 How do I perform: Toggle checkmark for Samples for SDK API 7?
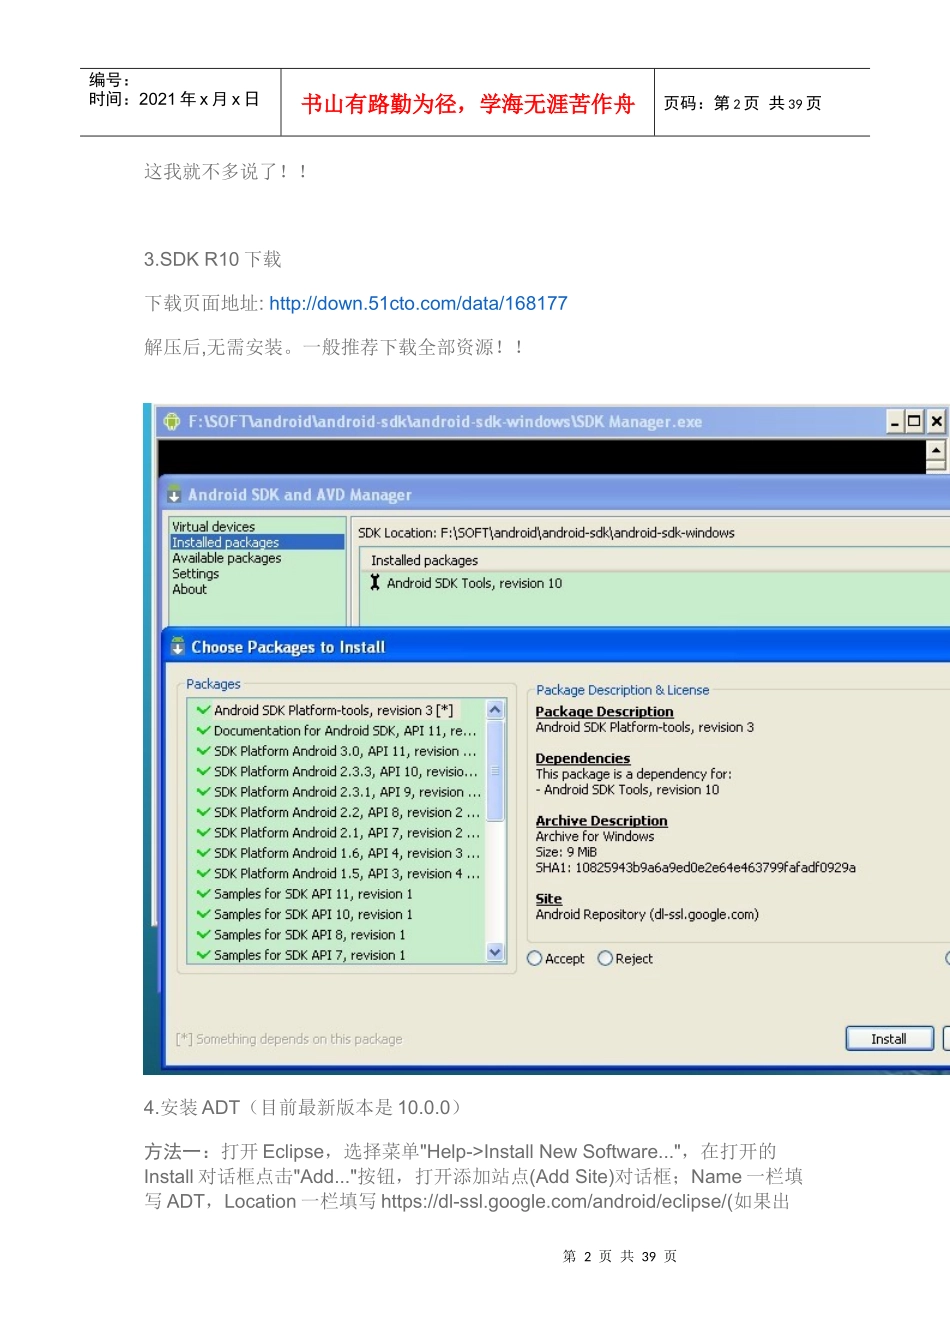(203, 955)
